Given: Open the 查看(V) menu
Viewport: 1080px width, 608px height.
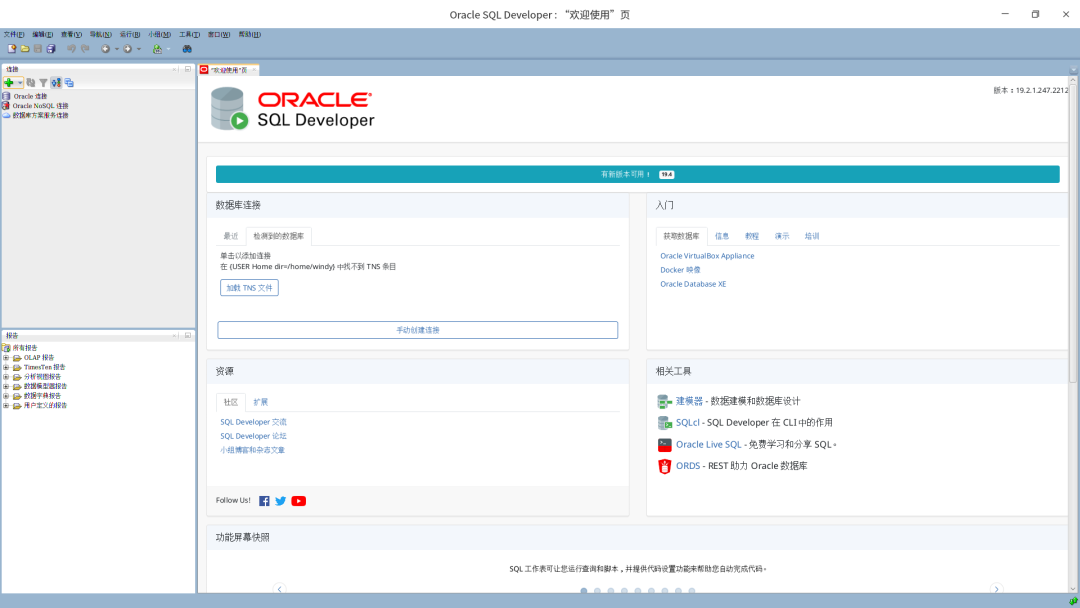Looking at the screenshot, I should [x=71, y=34].
